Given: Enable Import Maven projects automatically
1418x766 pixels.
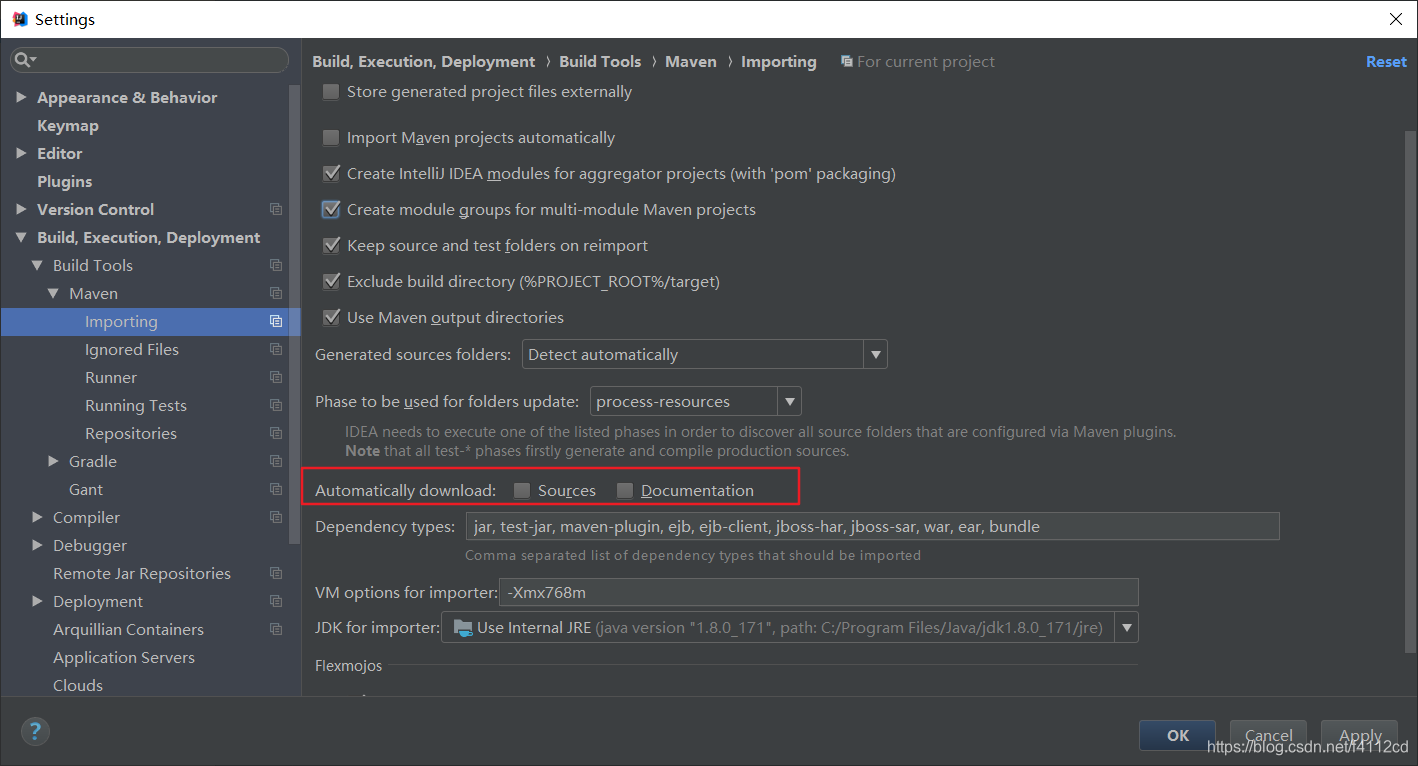Looking at the screenshot, I should [331, 138].
